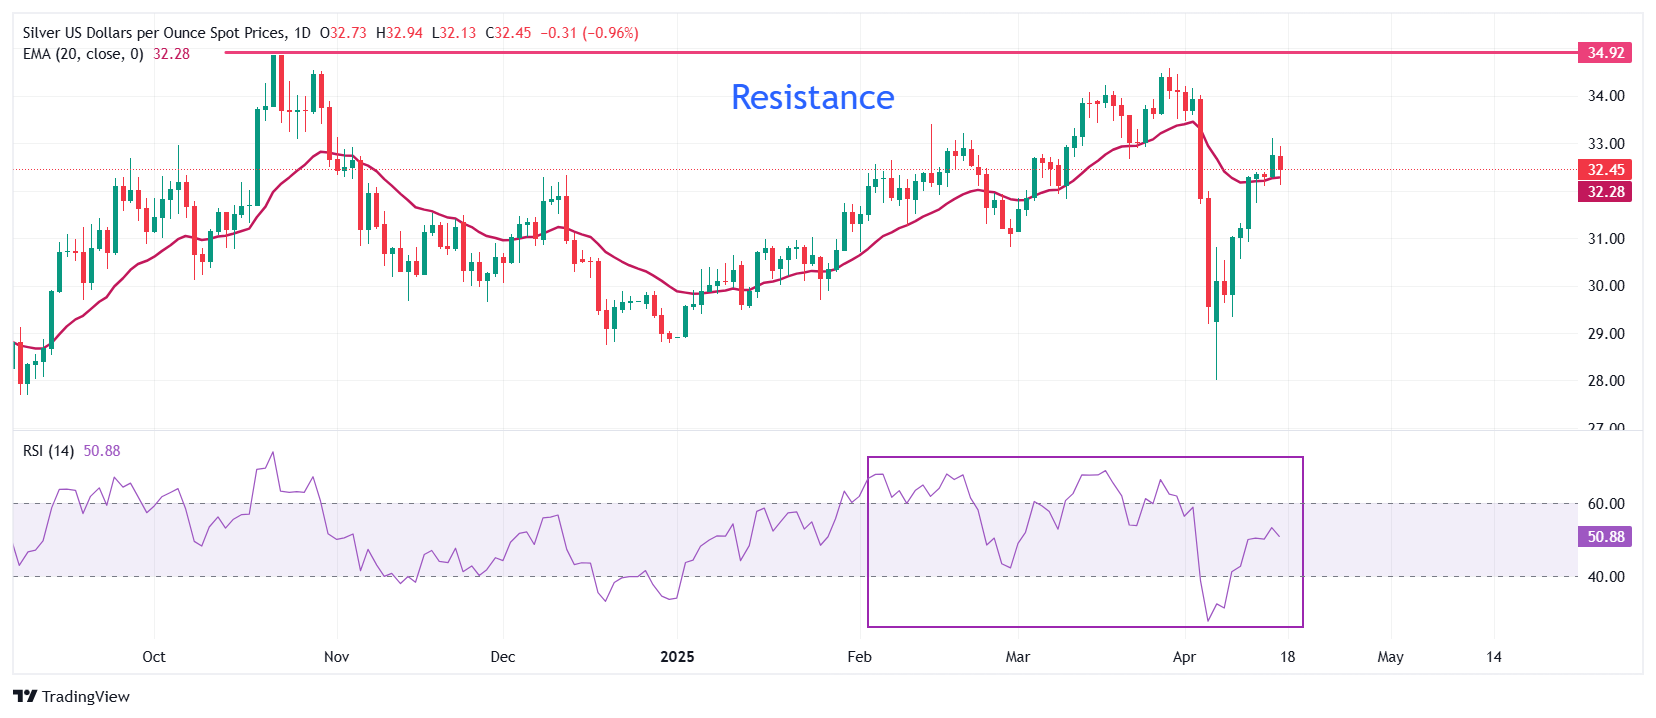Click the 40.00 RSI axis level label

coord(1606,577)
